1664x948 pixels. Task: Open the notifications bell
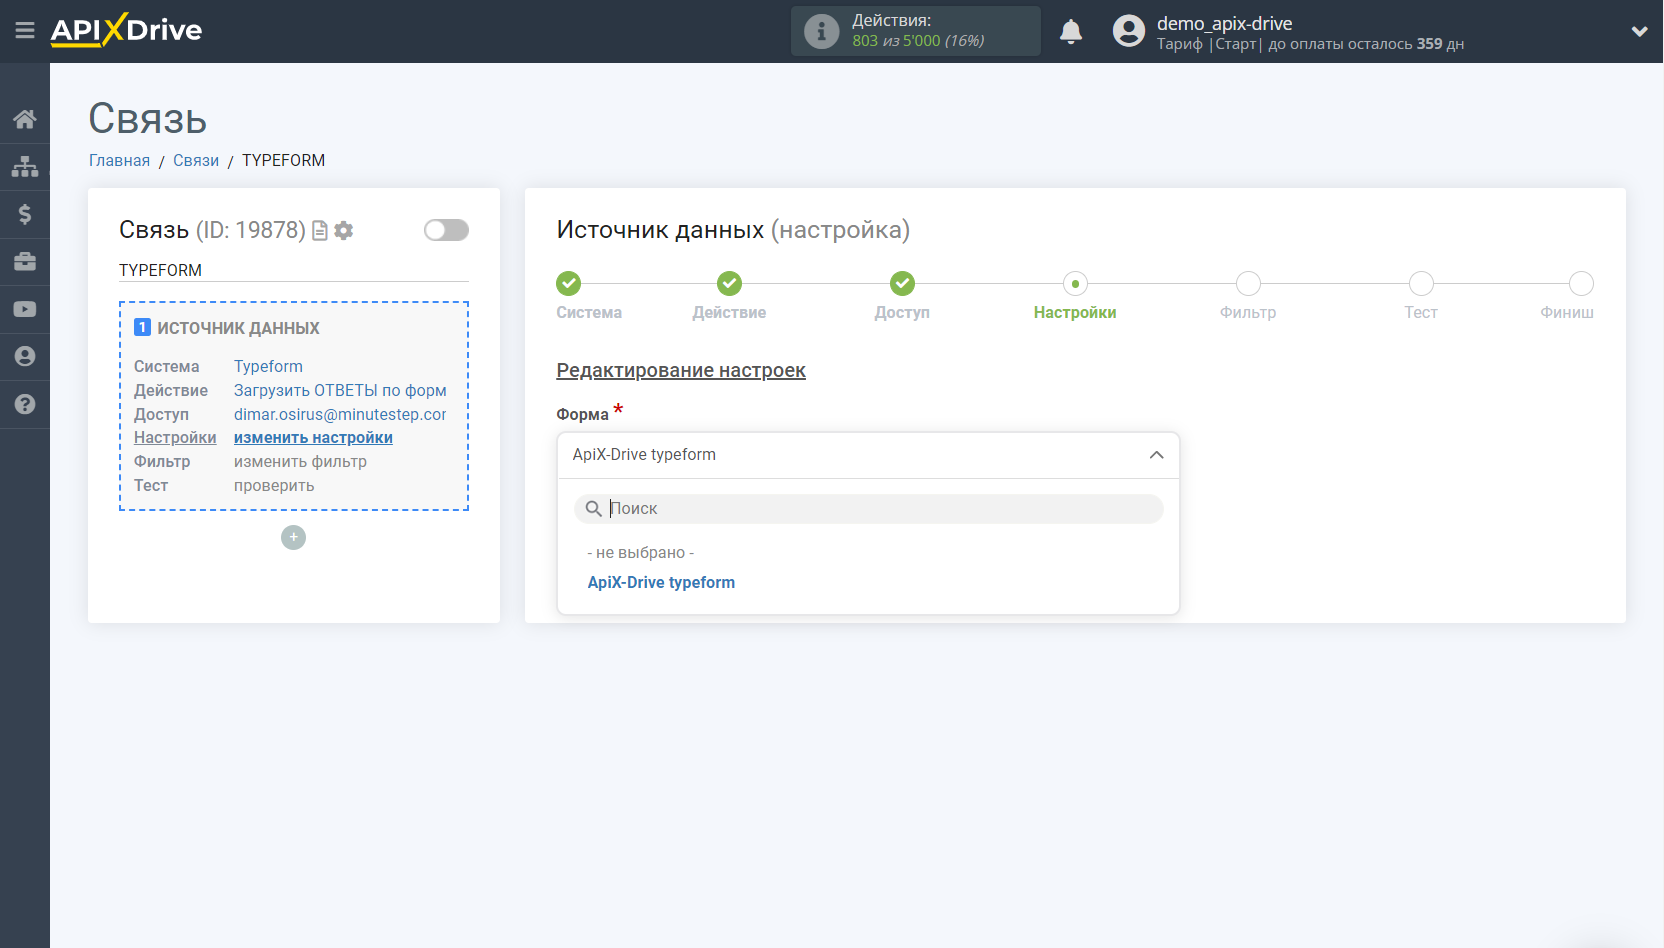point(1071,31)
